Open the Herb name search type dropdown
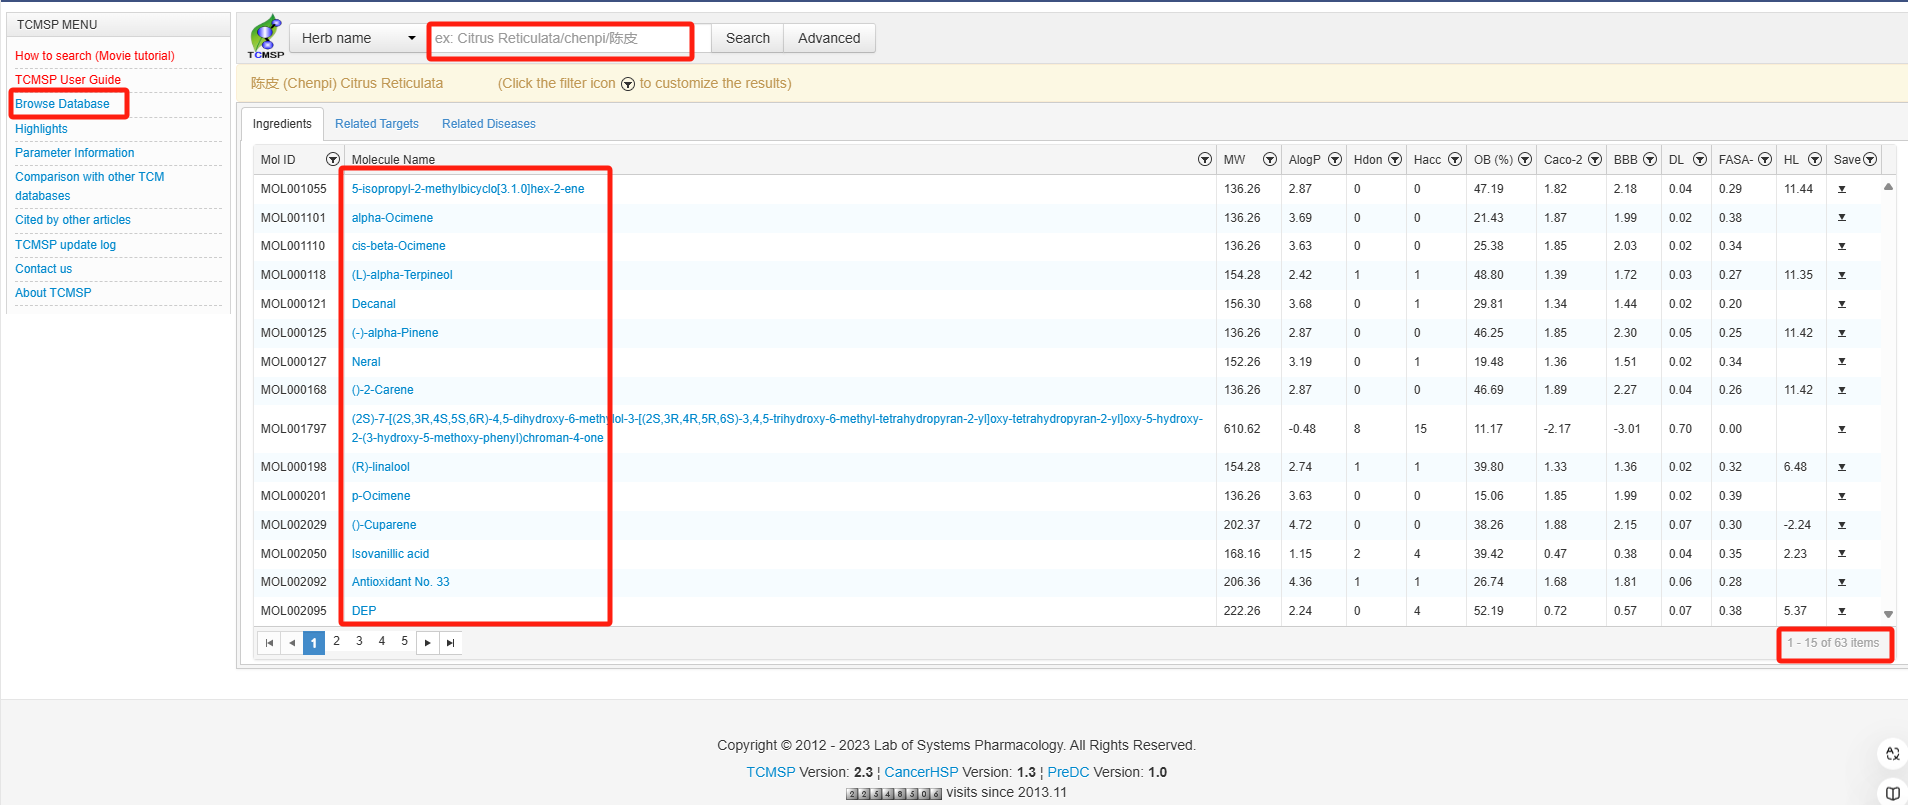Viewport: 1908px width, 805px height. [357, 38]
